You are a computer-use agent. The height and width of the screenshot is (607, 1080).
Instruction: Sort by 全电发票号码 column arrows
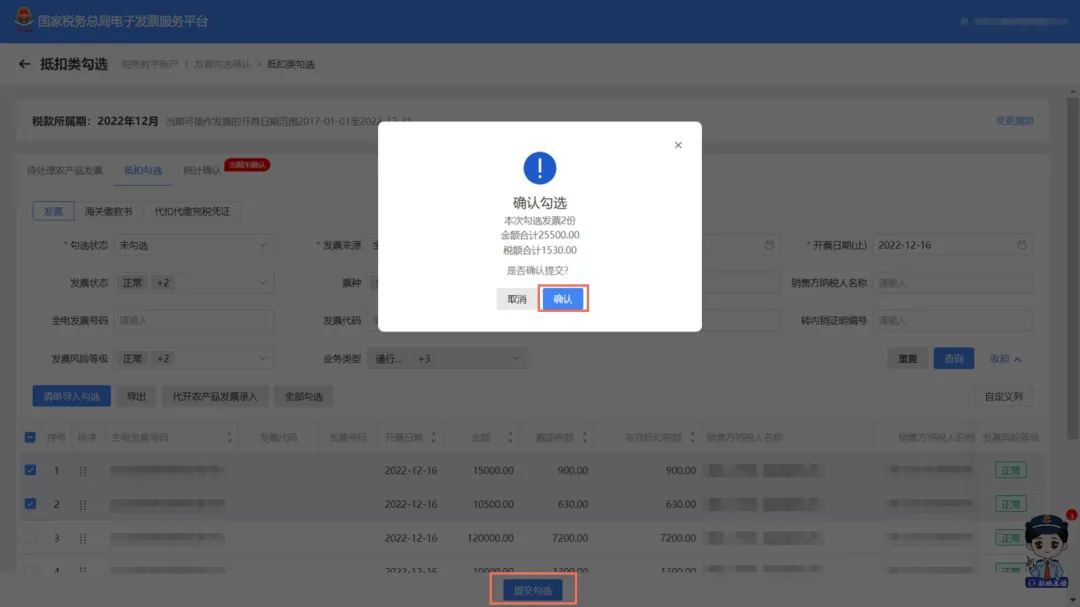click(x=229, y=437)
